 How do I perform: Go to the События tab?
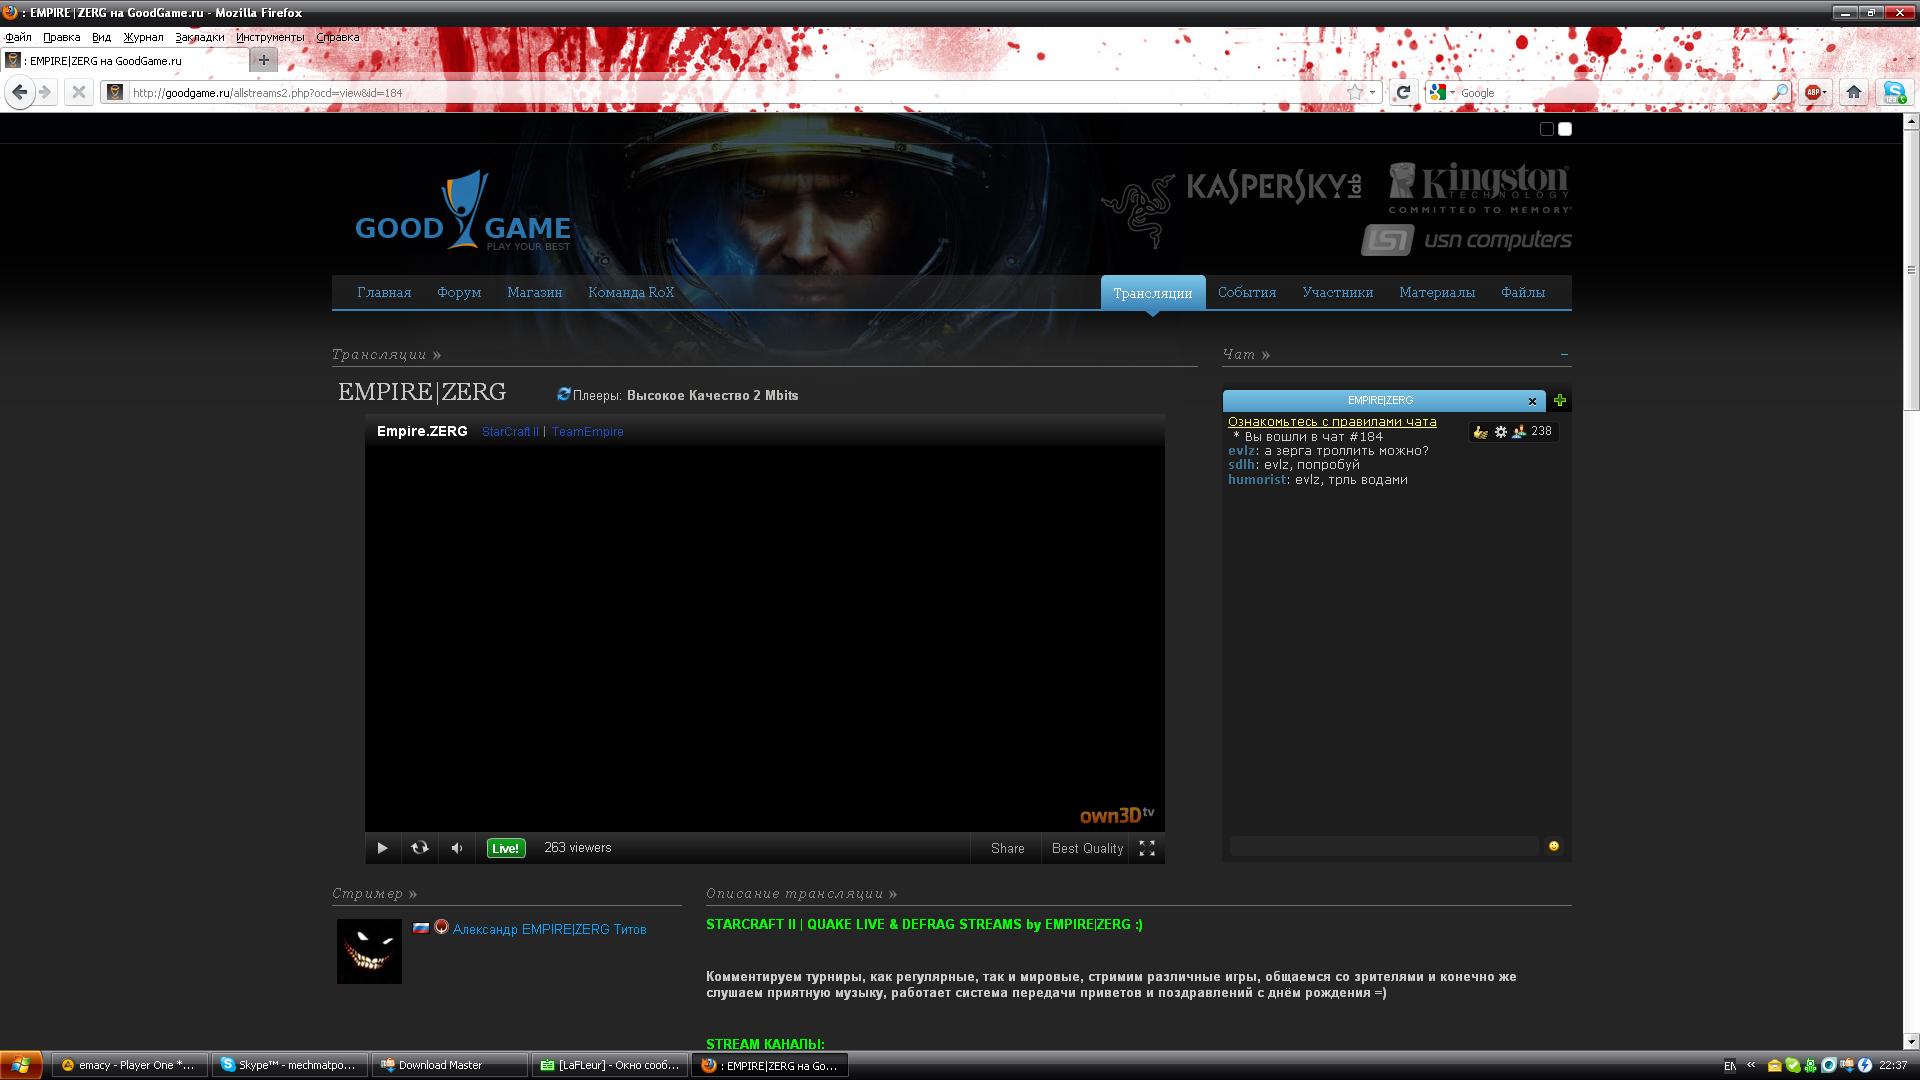pyautogui.click(x=1247, y=292)
